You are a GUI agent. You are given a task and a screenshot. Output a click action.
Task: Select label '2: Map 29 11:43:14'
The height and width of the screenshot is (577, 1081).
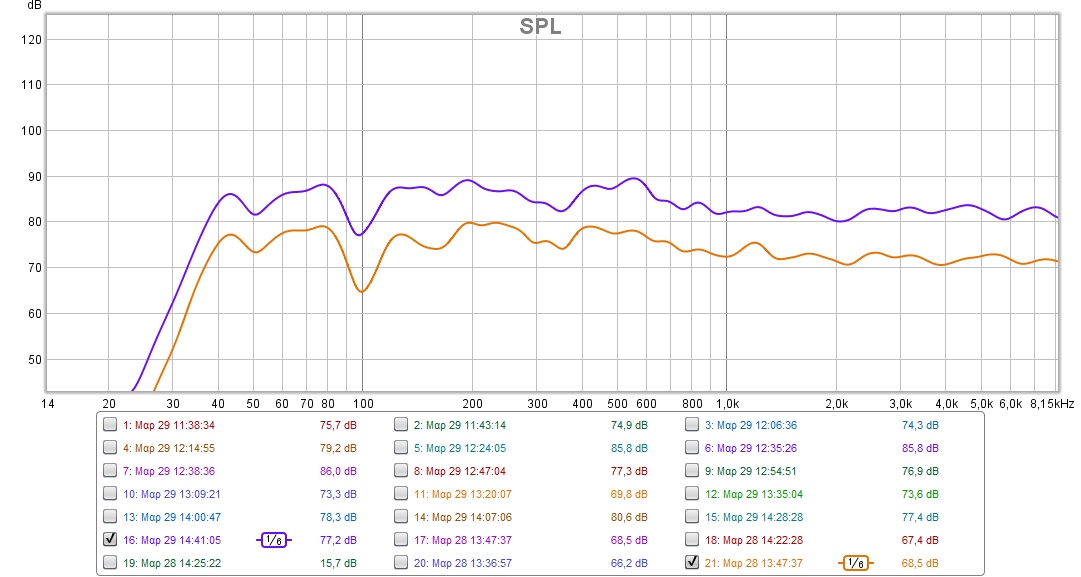pyautogui.click(x=460, y=425)
